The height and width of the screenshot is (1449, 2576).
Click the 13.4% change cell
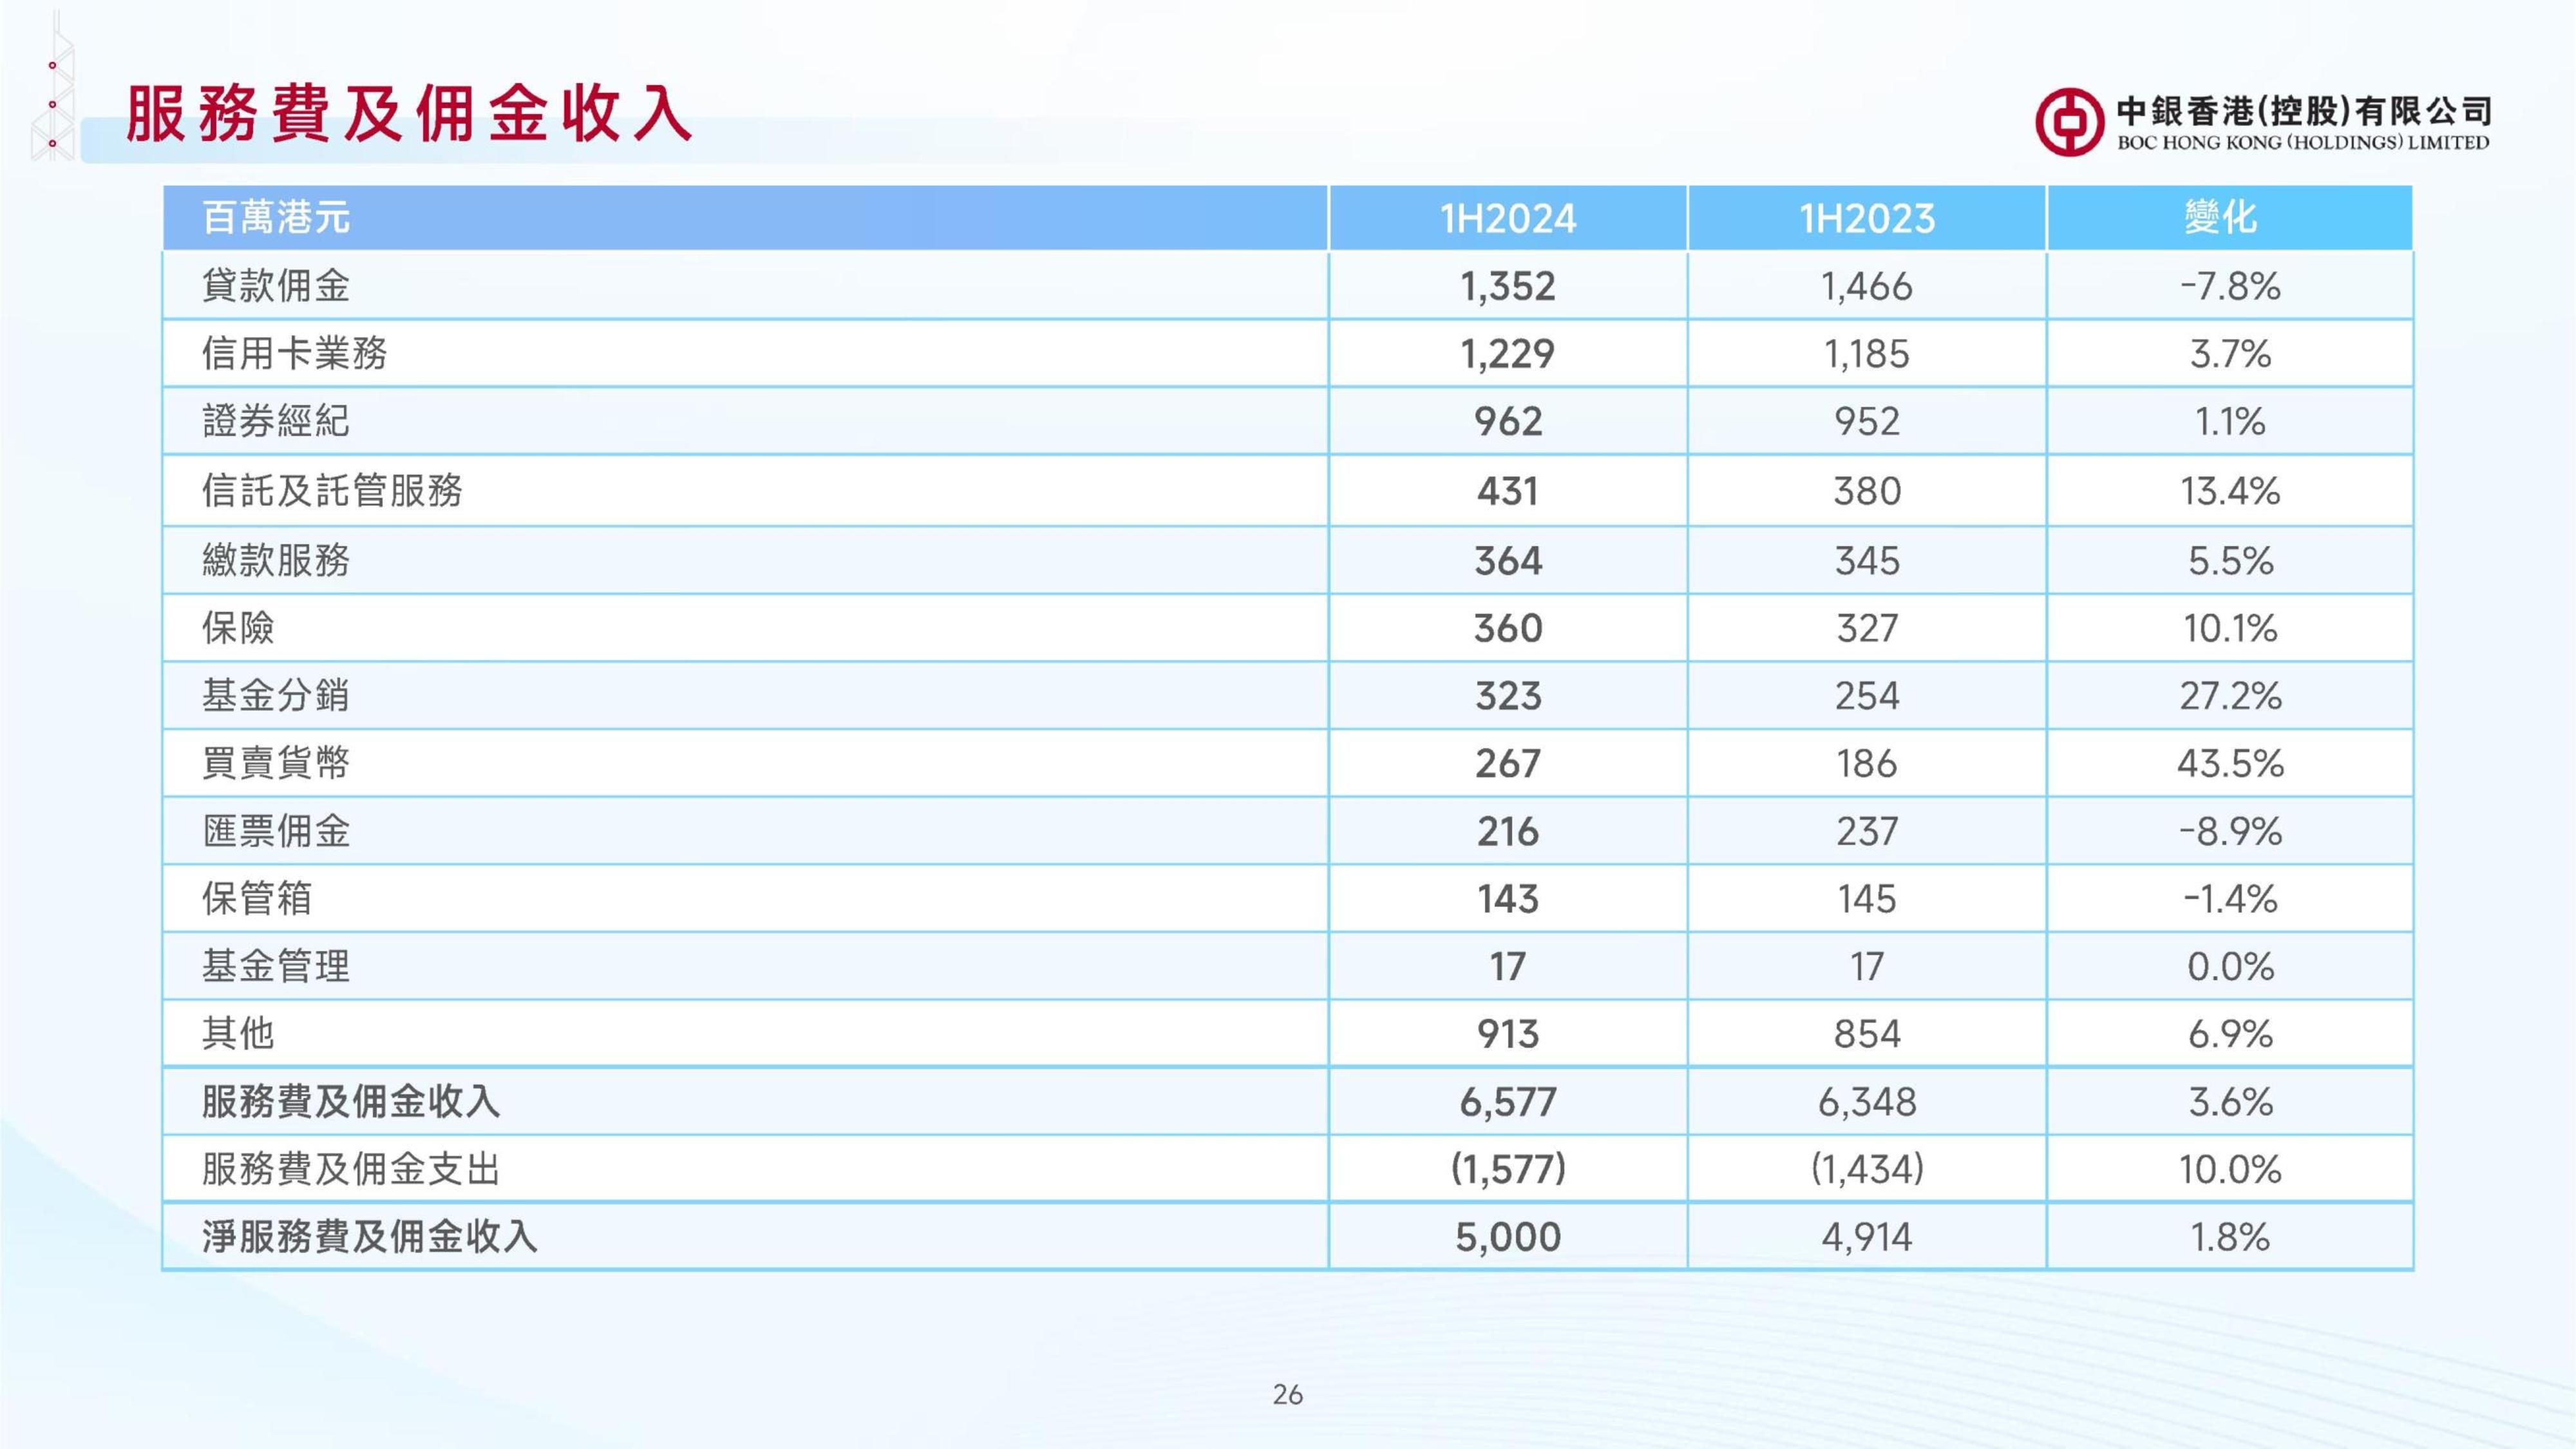pos(2230,491)
